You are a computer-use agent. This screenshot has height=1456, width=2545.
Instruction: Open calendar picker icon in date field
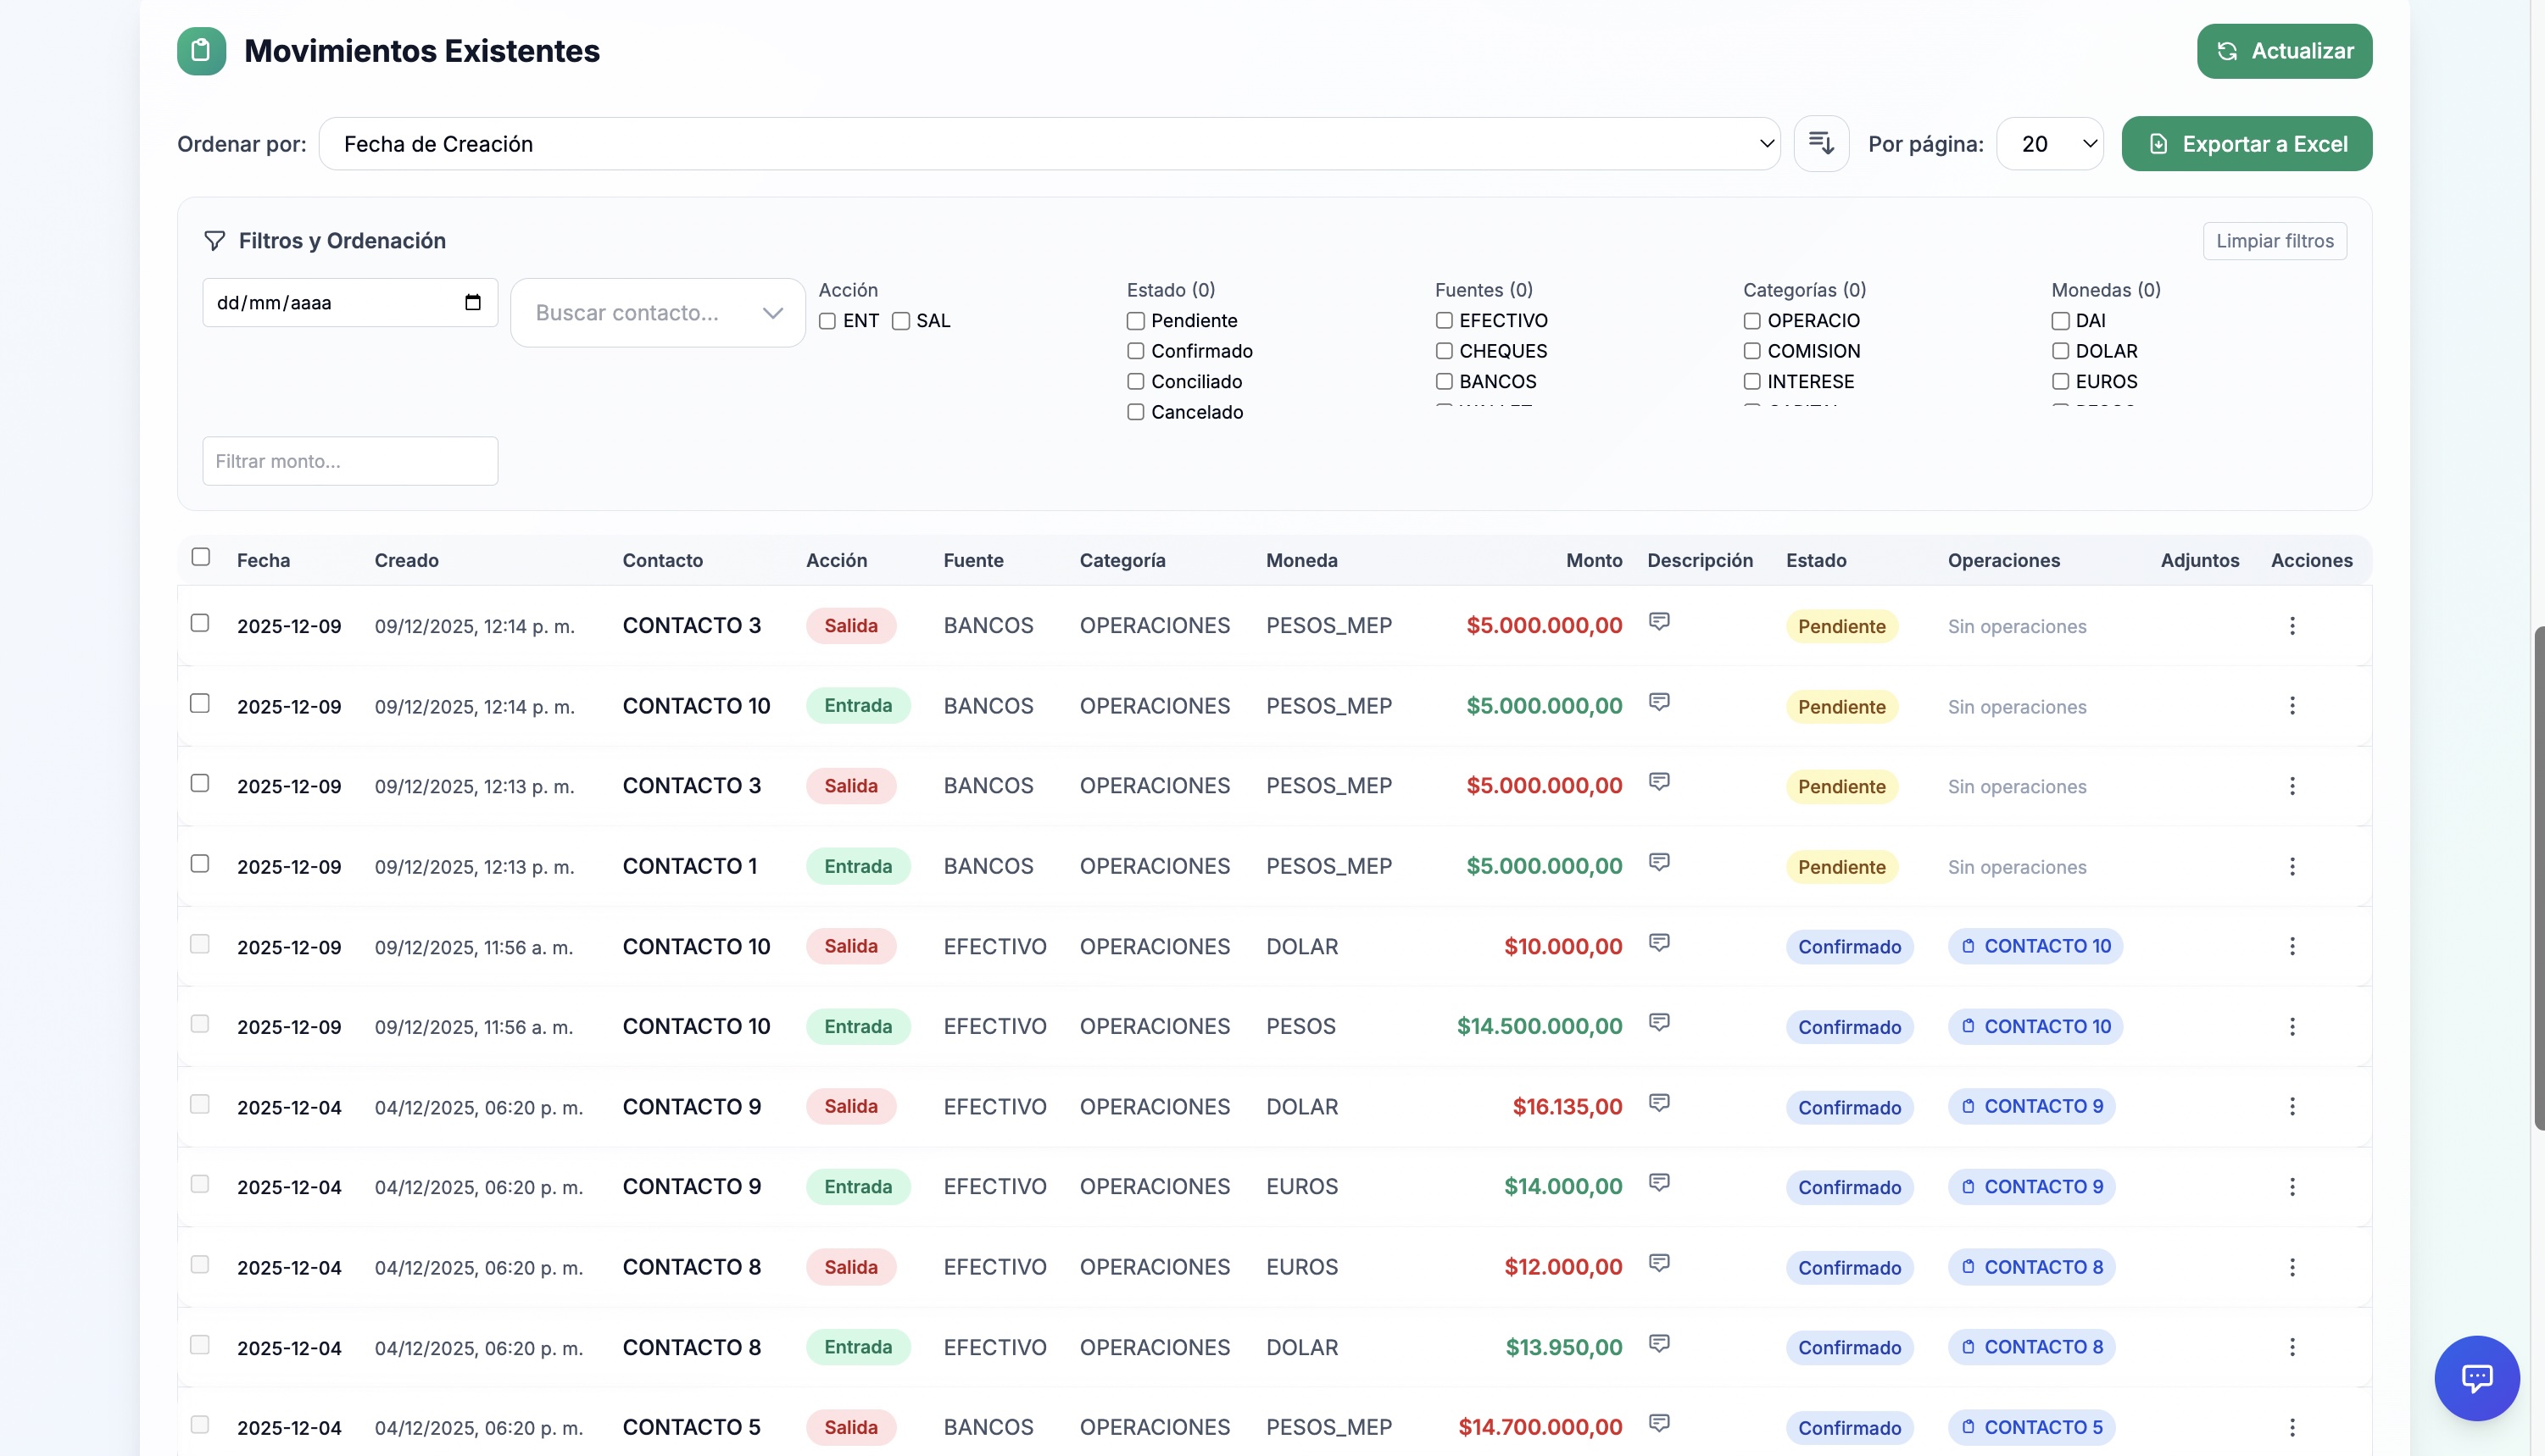(x=473, y=302)
